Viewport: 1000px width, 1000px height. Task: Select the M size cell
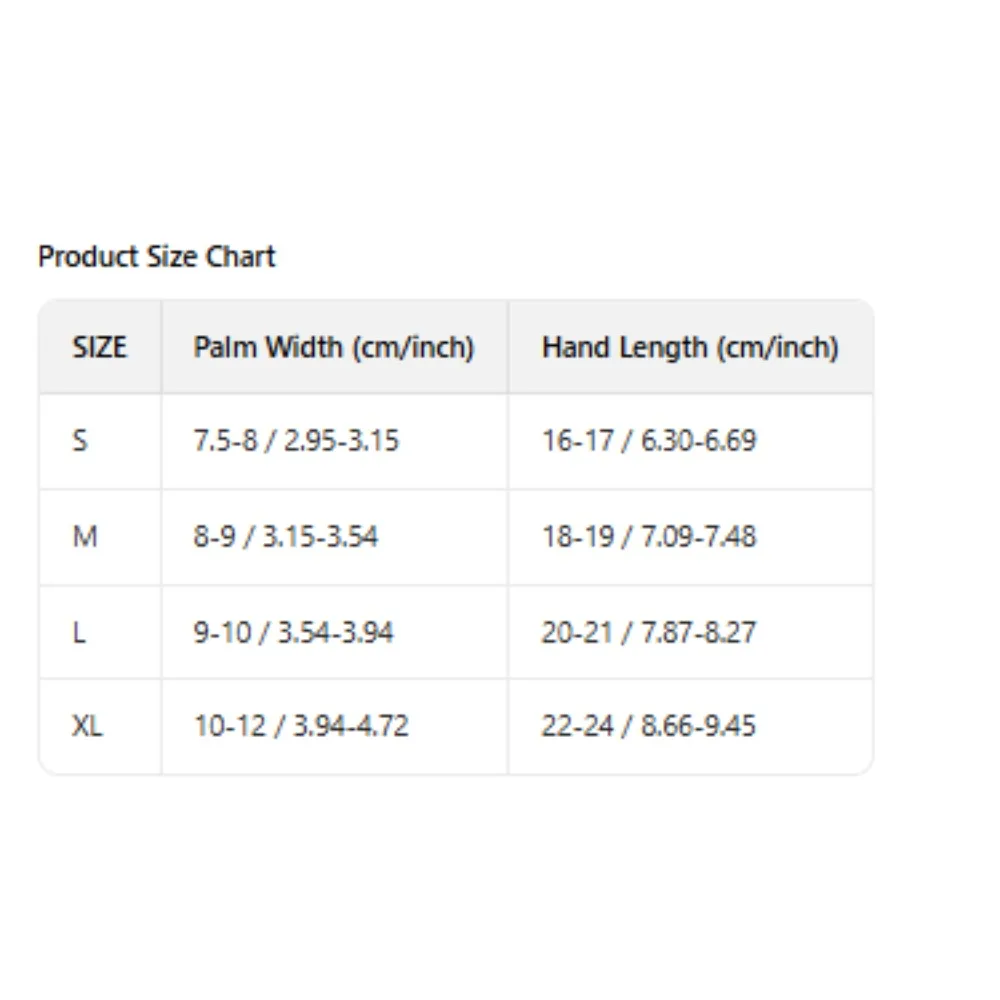coord(85,537)
